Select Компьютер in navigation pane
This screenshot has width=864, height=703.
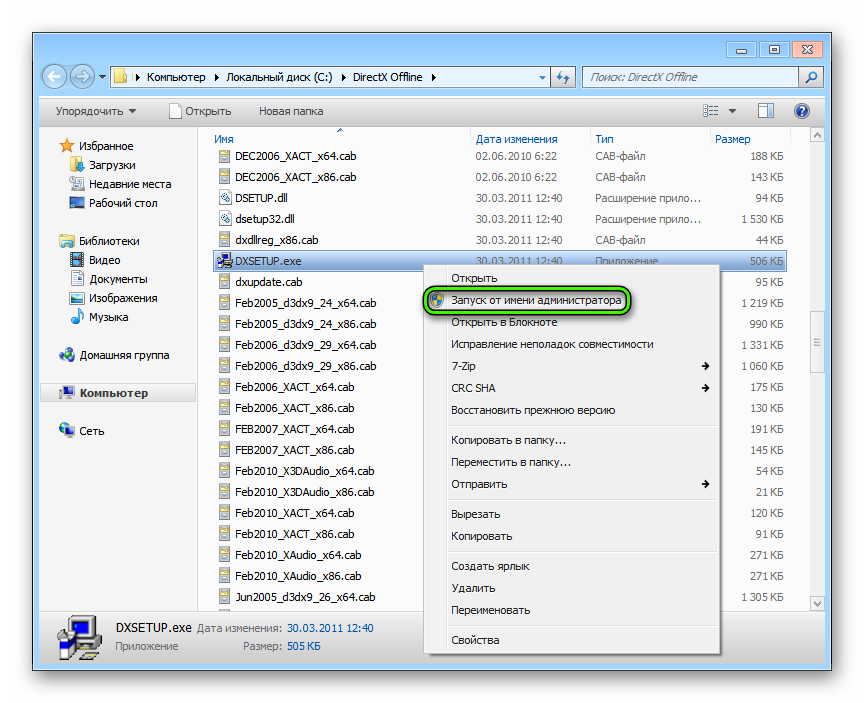118,393
